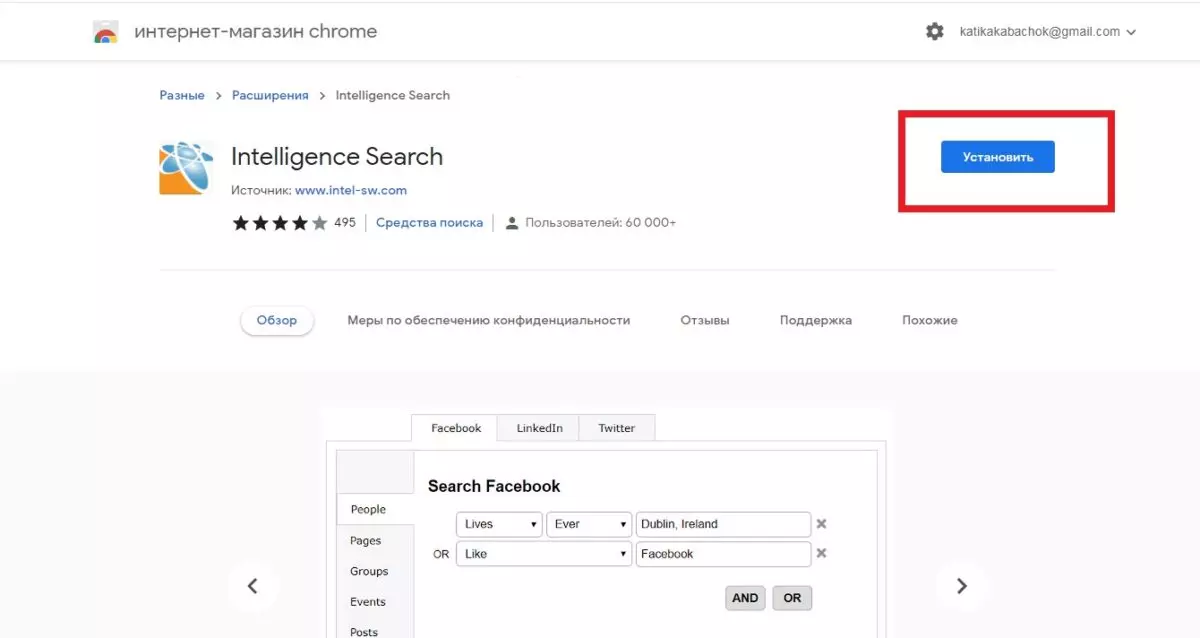
Task: Open the Like dropdown
Action: [x=544, y=554]
